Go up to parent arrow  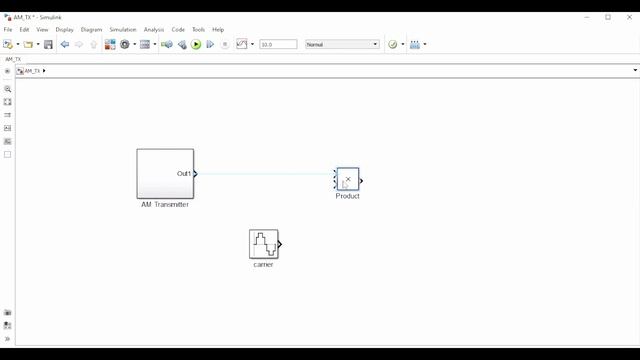[93, 44]
